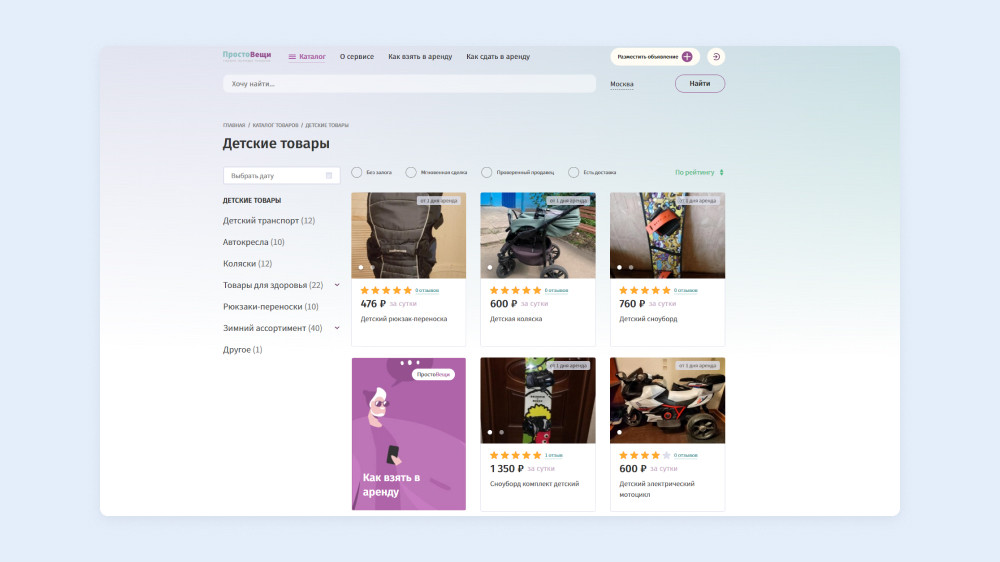Open the backpack carrier product photo
This screenshot has width=1000, height=562.
point(409,235)
